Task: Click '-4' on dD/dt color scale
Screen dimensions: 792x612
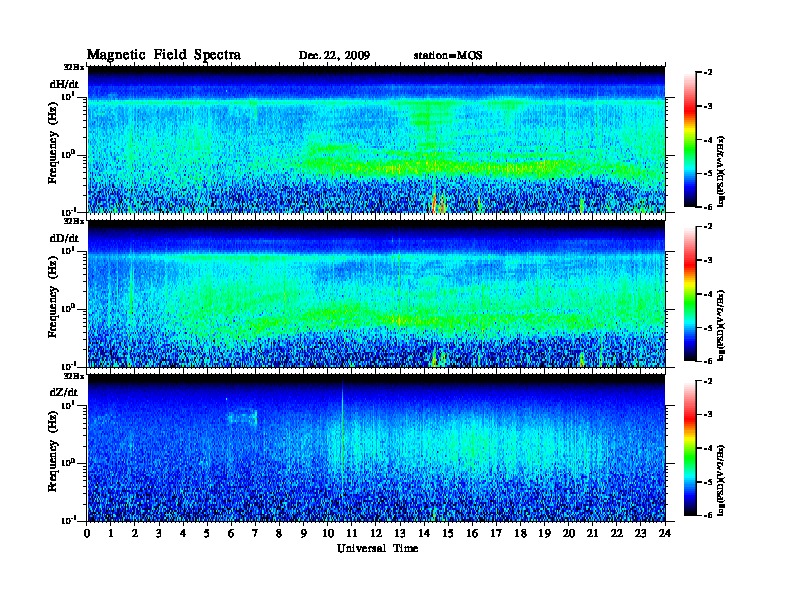Action: [x=708, y=294]
